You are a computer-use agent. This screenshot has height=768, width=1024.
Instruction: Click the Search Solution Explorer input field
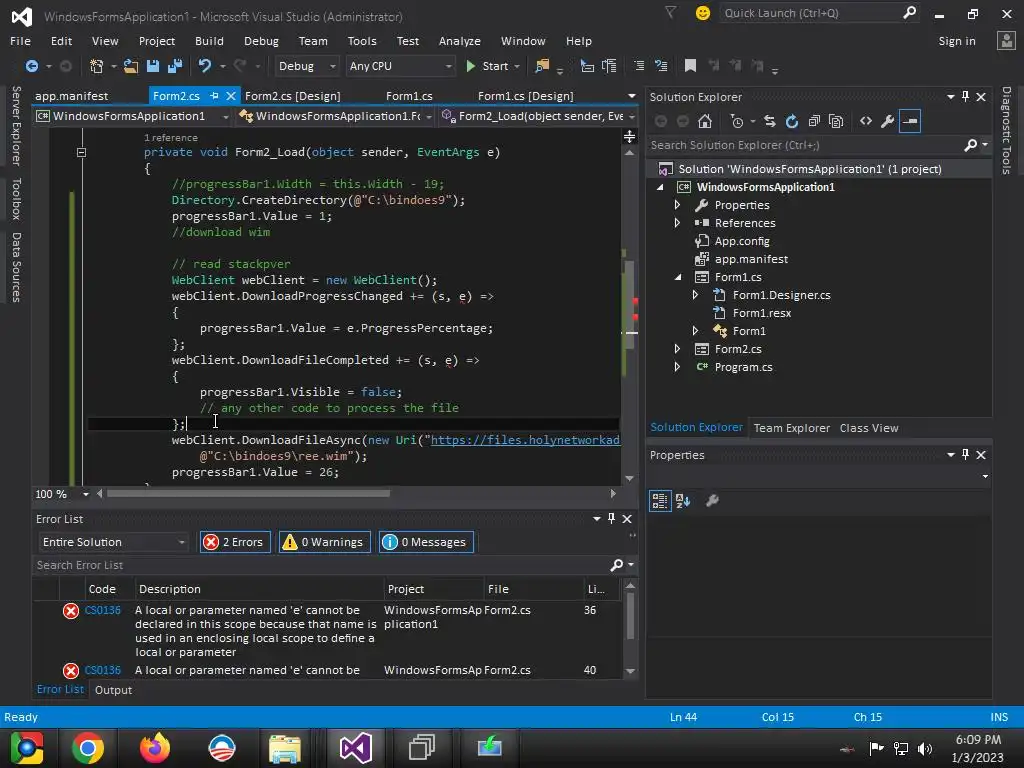(x=807, y=145)
